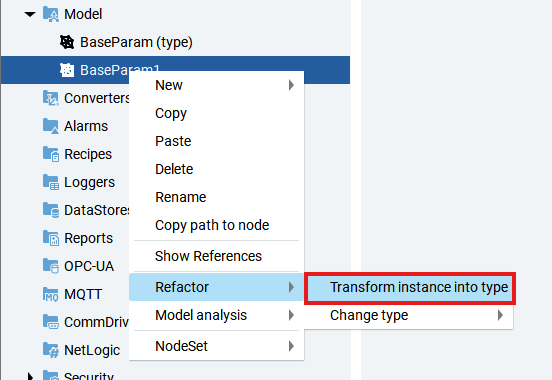Viewport: 552px width, 380px height.
Task: Choose Copy path to node
Action: [x=216, y=225]
